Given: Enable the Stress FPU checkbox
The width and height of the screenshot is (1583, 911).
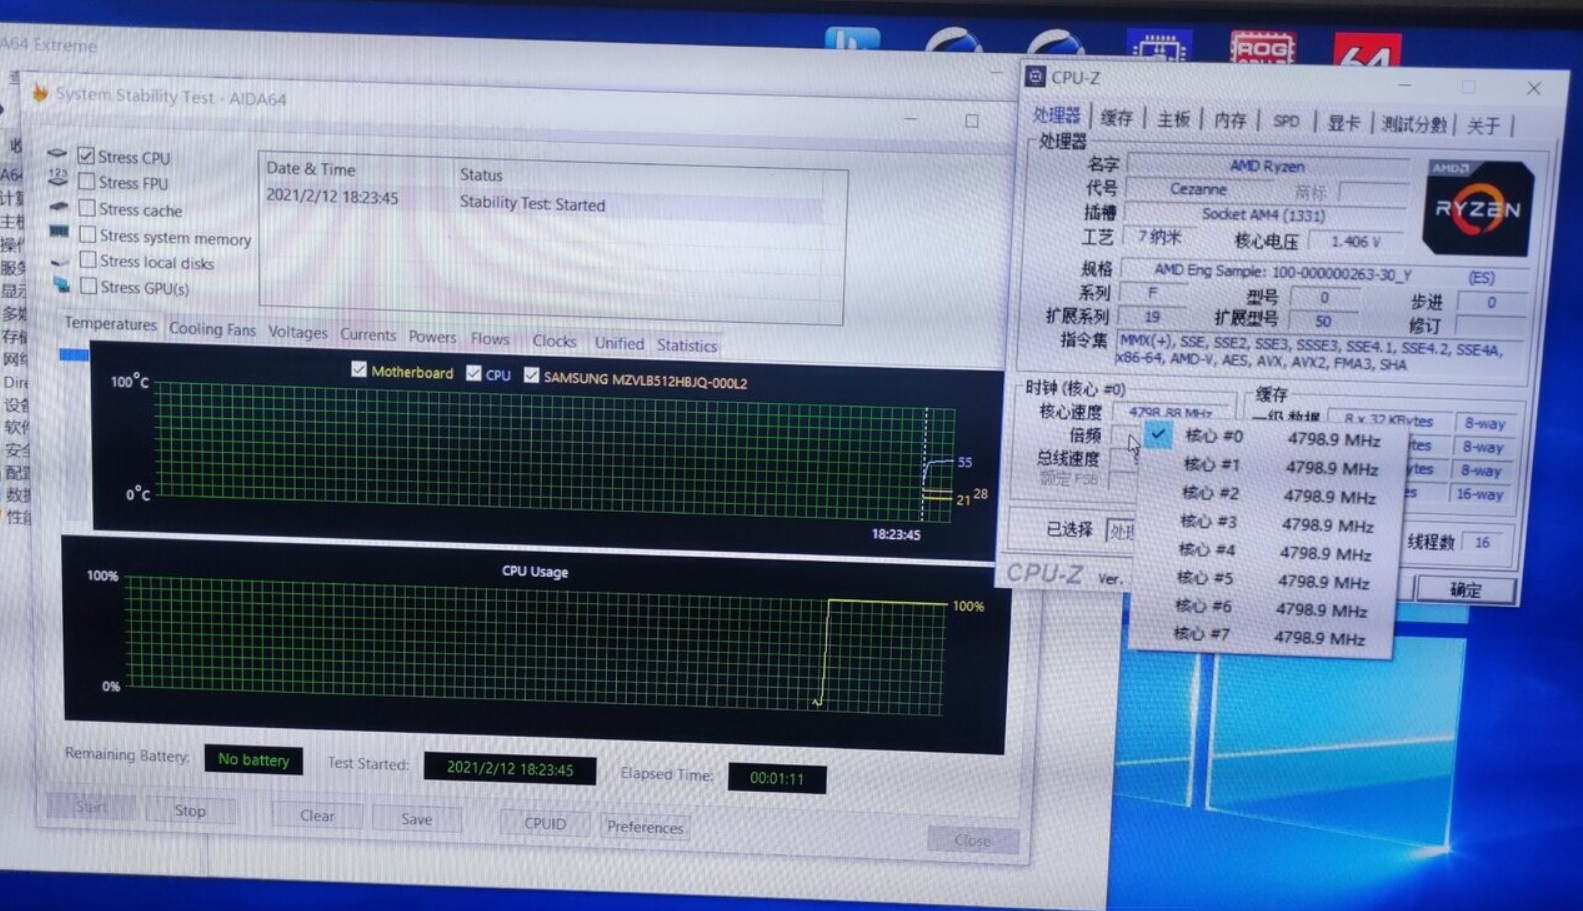Looking at the screenshot, I should 87,181.
